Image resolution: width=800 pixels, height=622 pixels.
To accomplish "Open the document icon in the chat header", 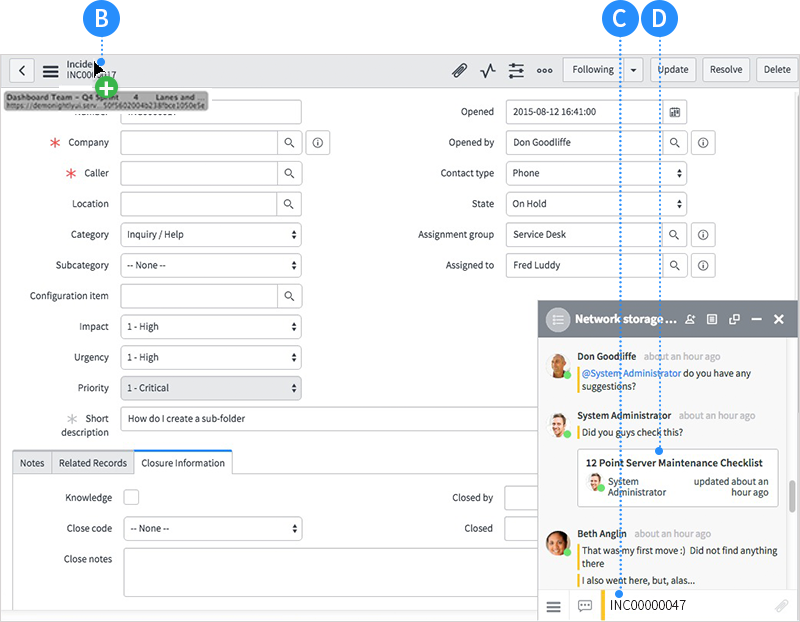I will [712, 319].
